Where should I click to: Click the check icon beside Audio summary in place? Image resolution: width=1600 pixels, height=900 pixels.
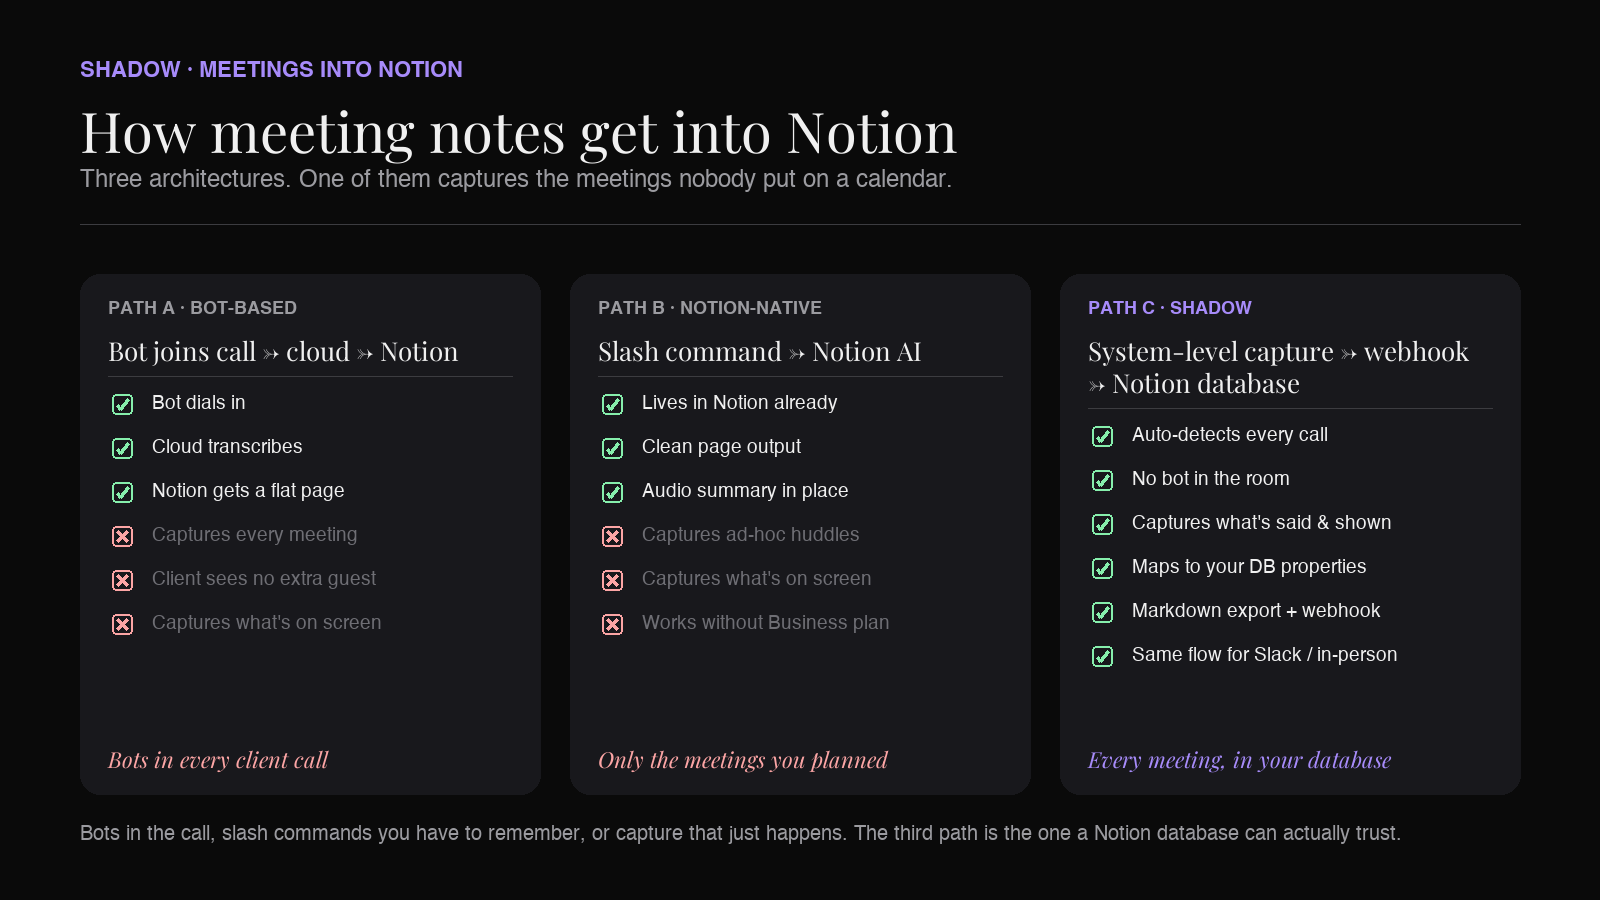[612, 492]
